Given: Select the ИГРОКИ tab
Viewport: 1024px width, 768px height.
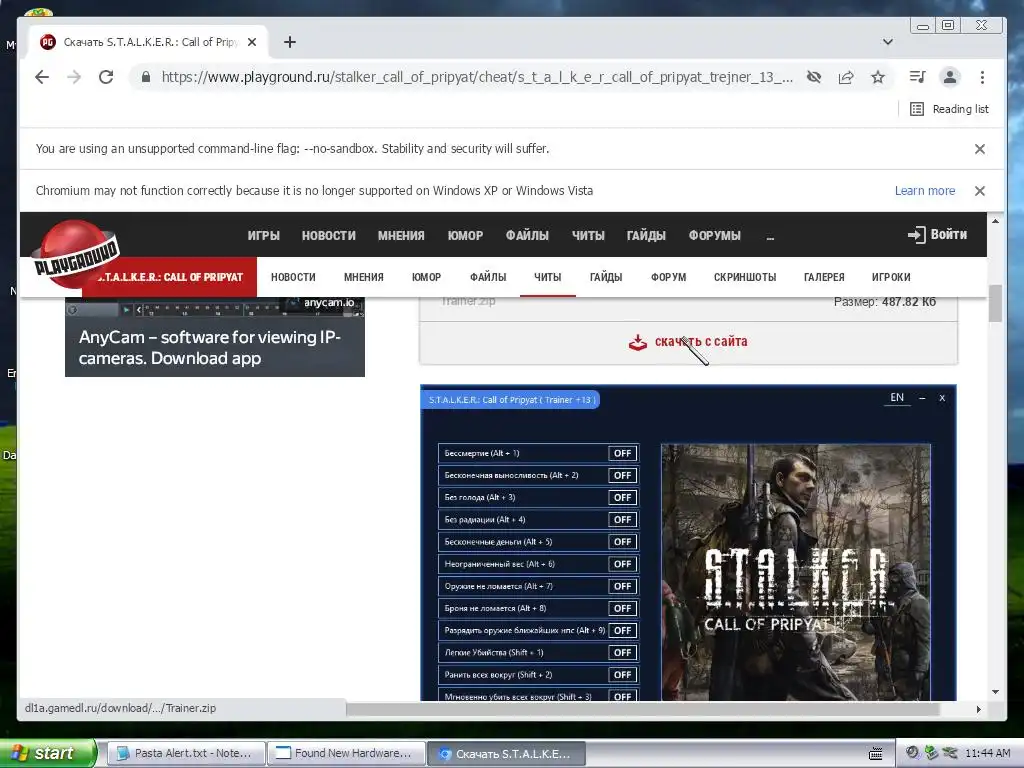Looking at the screenshot, I should 891,277.
